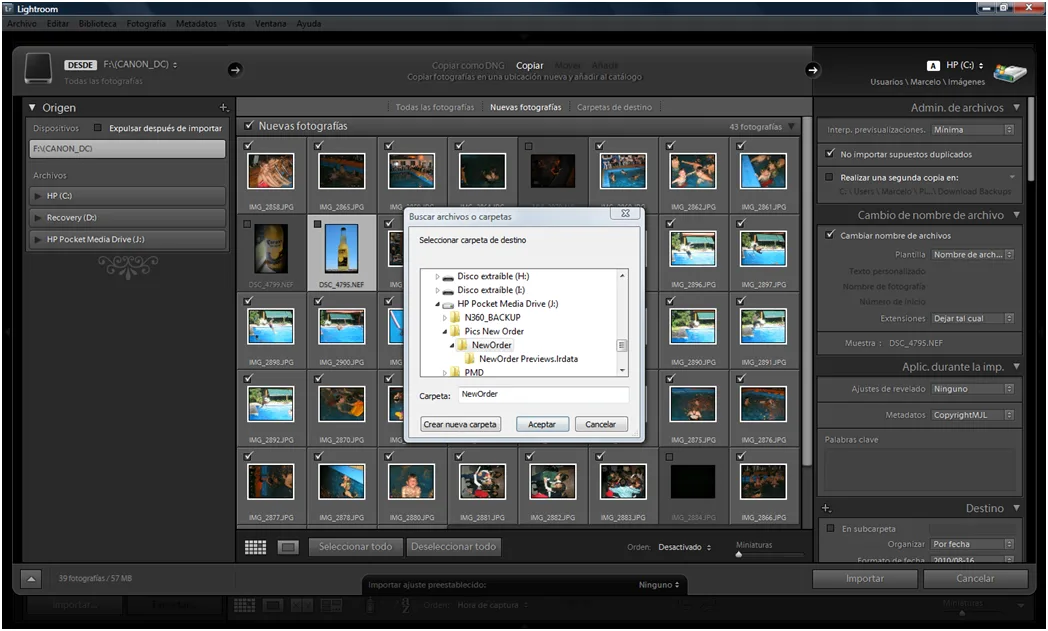Image resolution: width=1048 pixels, height=631 pixels.
Task: Click the plus icon on the Origen panel
Action: (x=225, y=107)
